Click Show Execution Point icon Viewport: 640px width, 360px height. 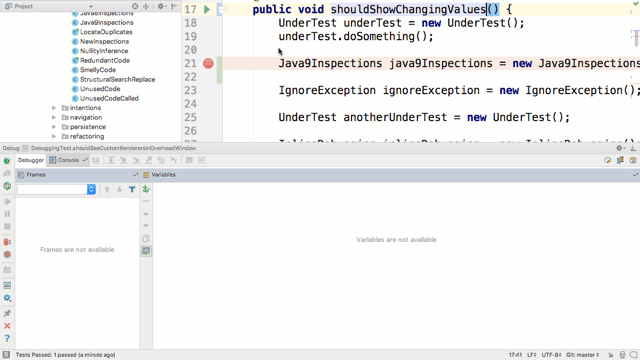point(96,160)
